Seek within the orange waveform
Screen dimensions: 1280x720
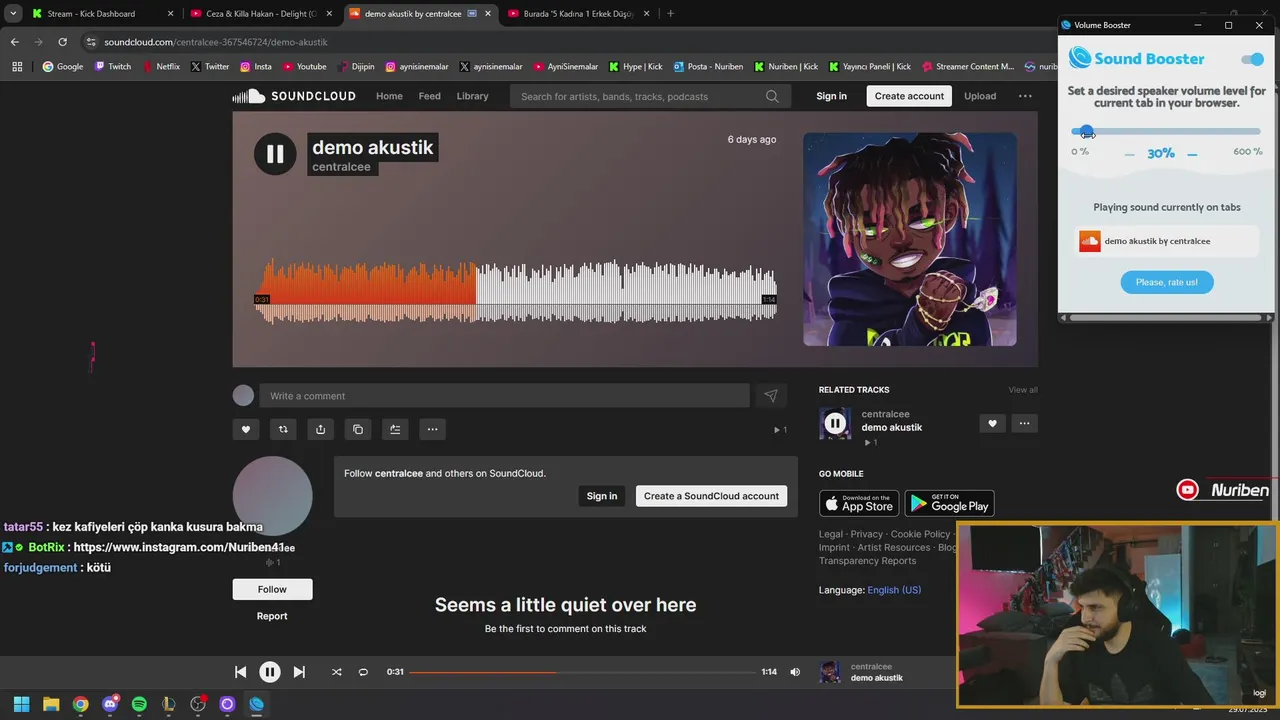click(x=366, y=290)
